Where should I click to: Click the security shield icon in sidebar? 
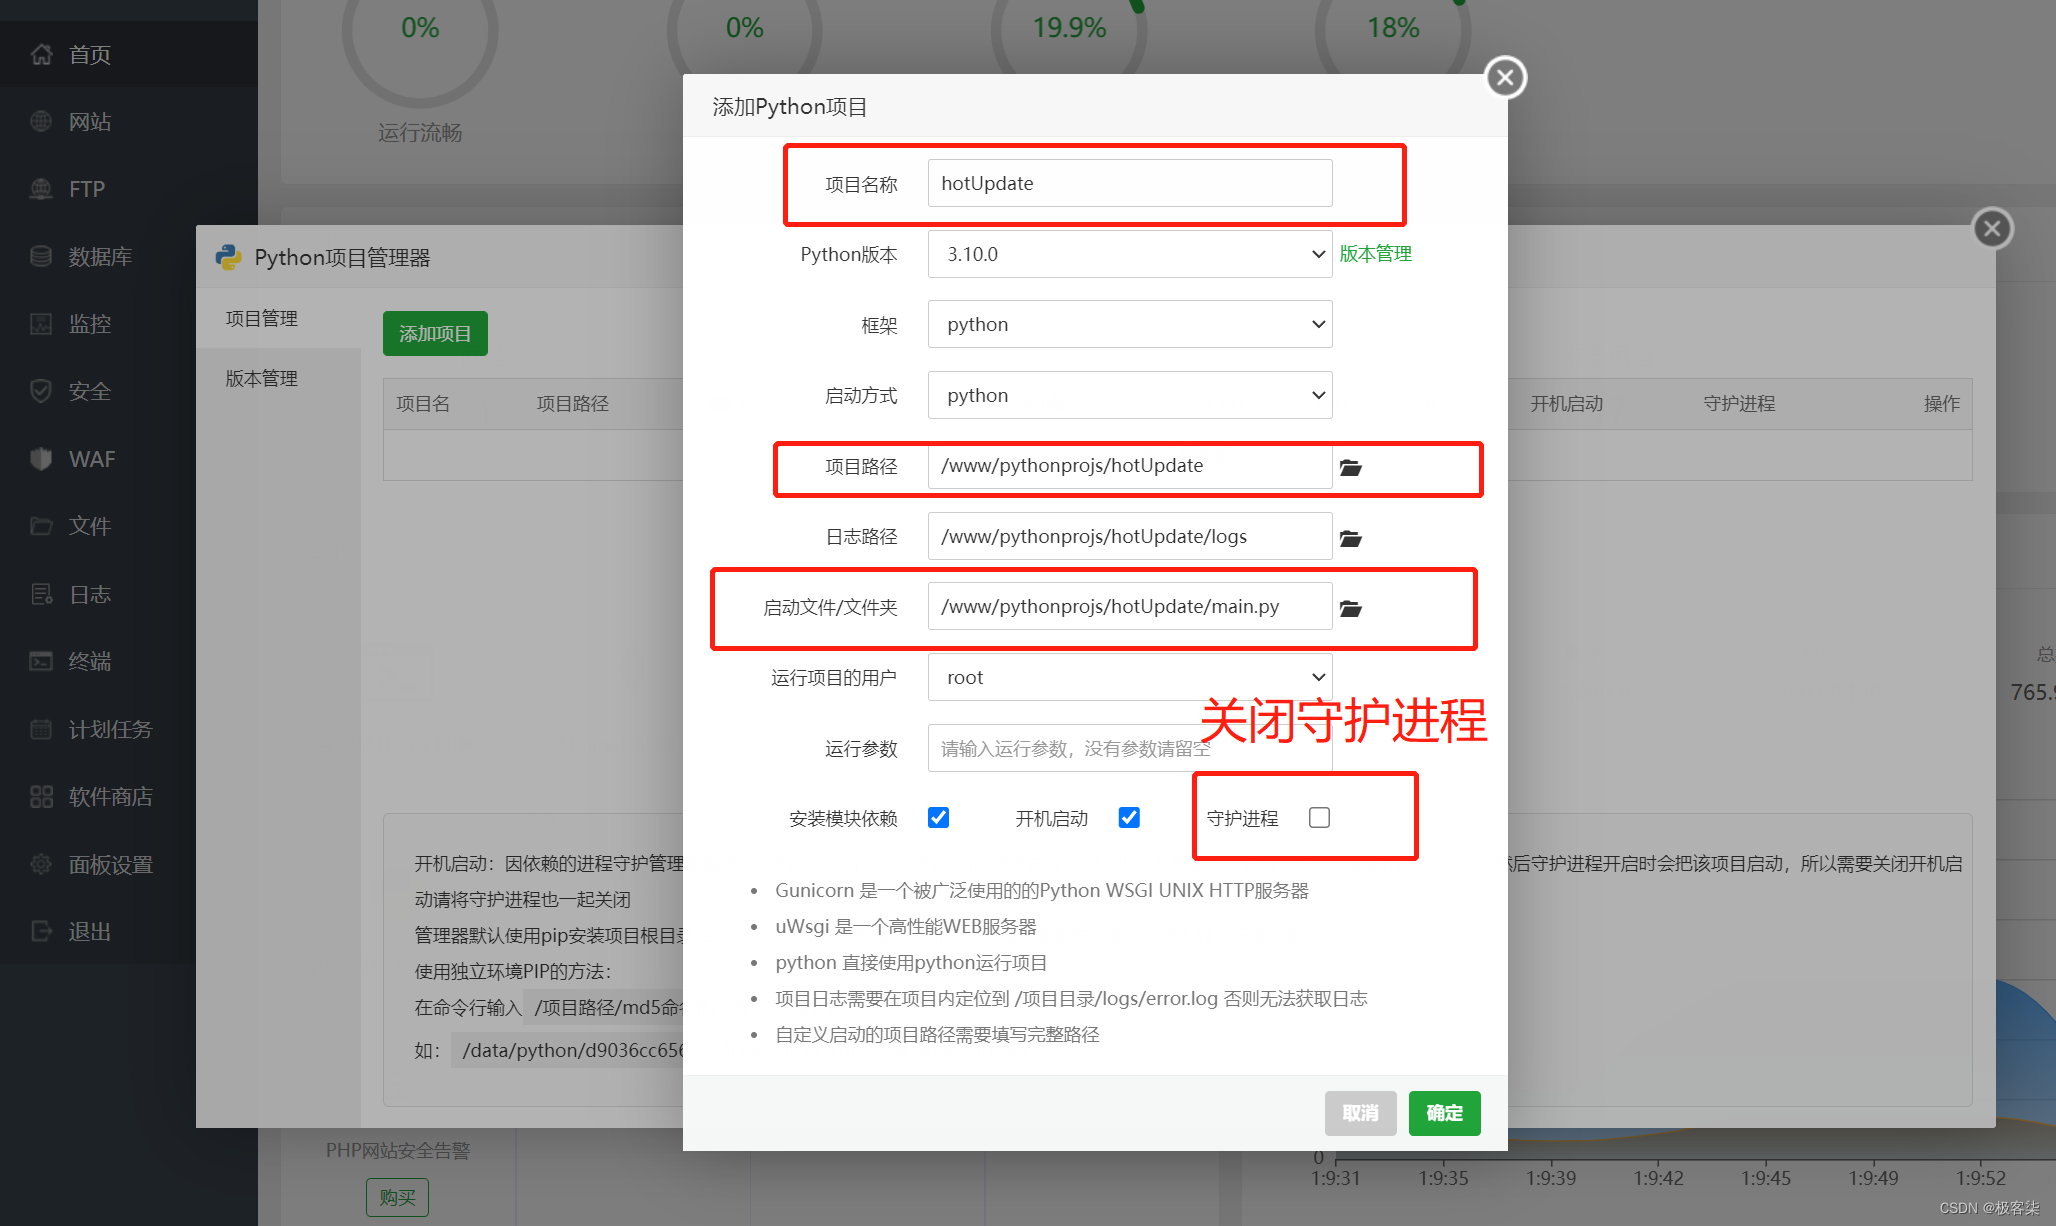point(41,391)
